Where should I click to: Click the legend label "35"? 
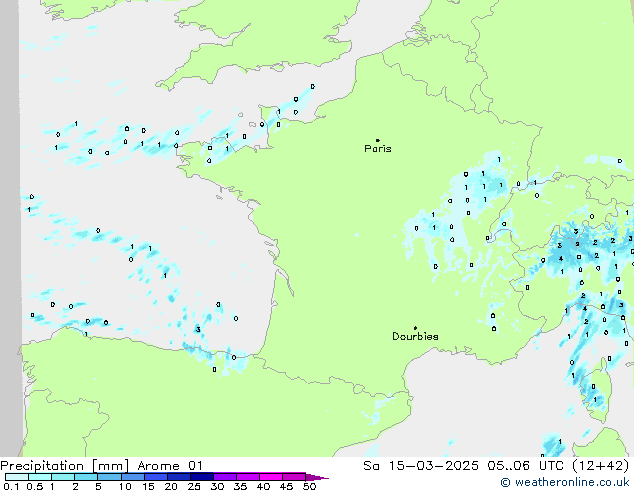pyautogui.click(x=240, y=486)
